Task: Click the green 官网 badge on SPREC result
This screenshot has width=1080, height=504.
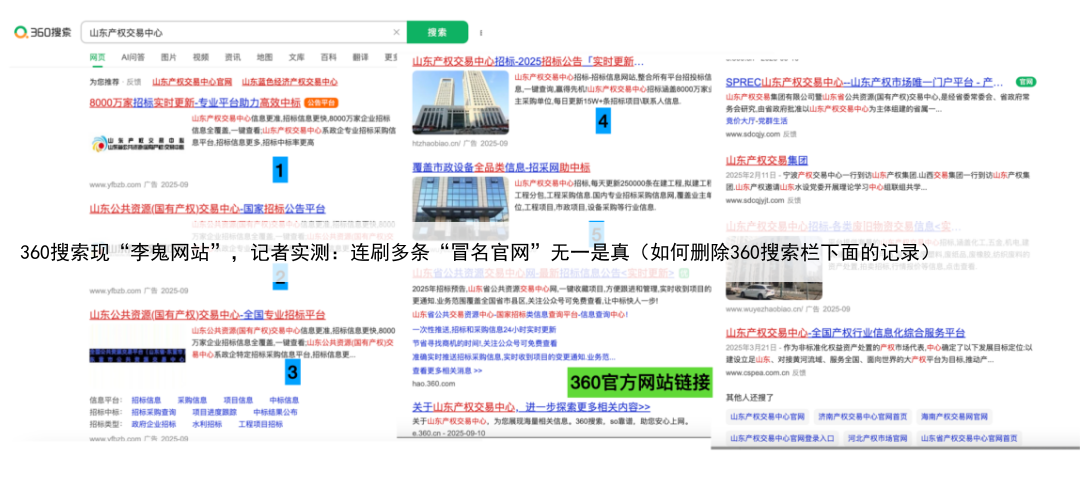Action: (x=1025, y=81)
